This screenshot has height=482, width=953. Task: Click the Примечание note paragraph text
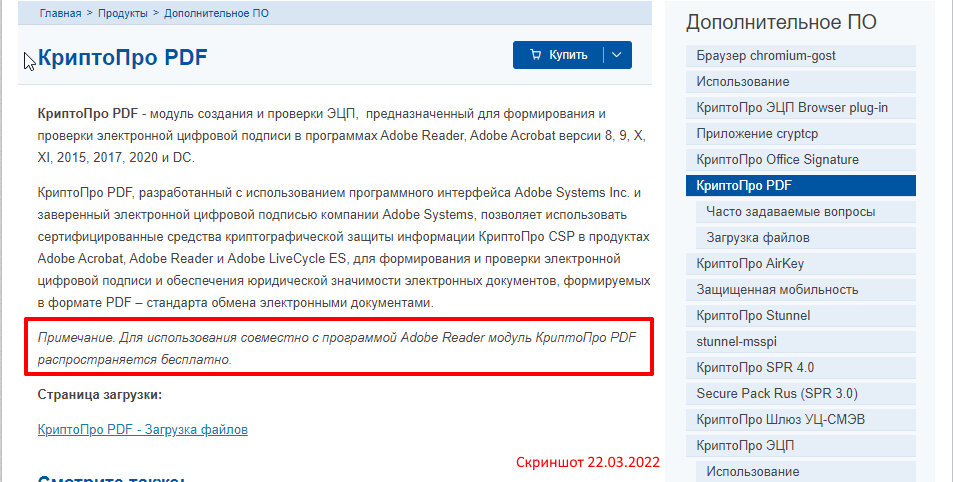tap(337, 348)
